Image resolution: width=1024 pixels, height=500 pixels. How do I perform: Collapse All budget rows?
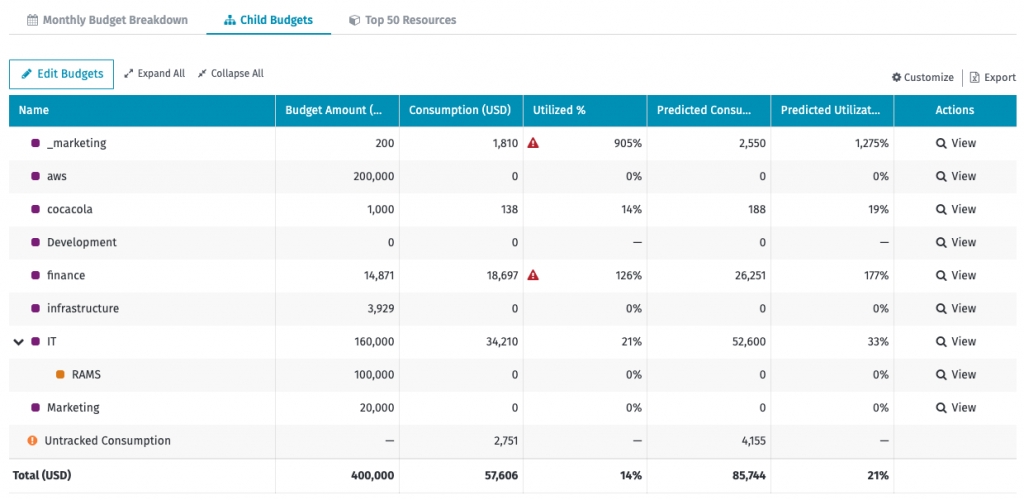(x=230, y=73)
